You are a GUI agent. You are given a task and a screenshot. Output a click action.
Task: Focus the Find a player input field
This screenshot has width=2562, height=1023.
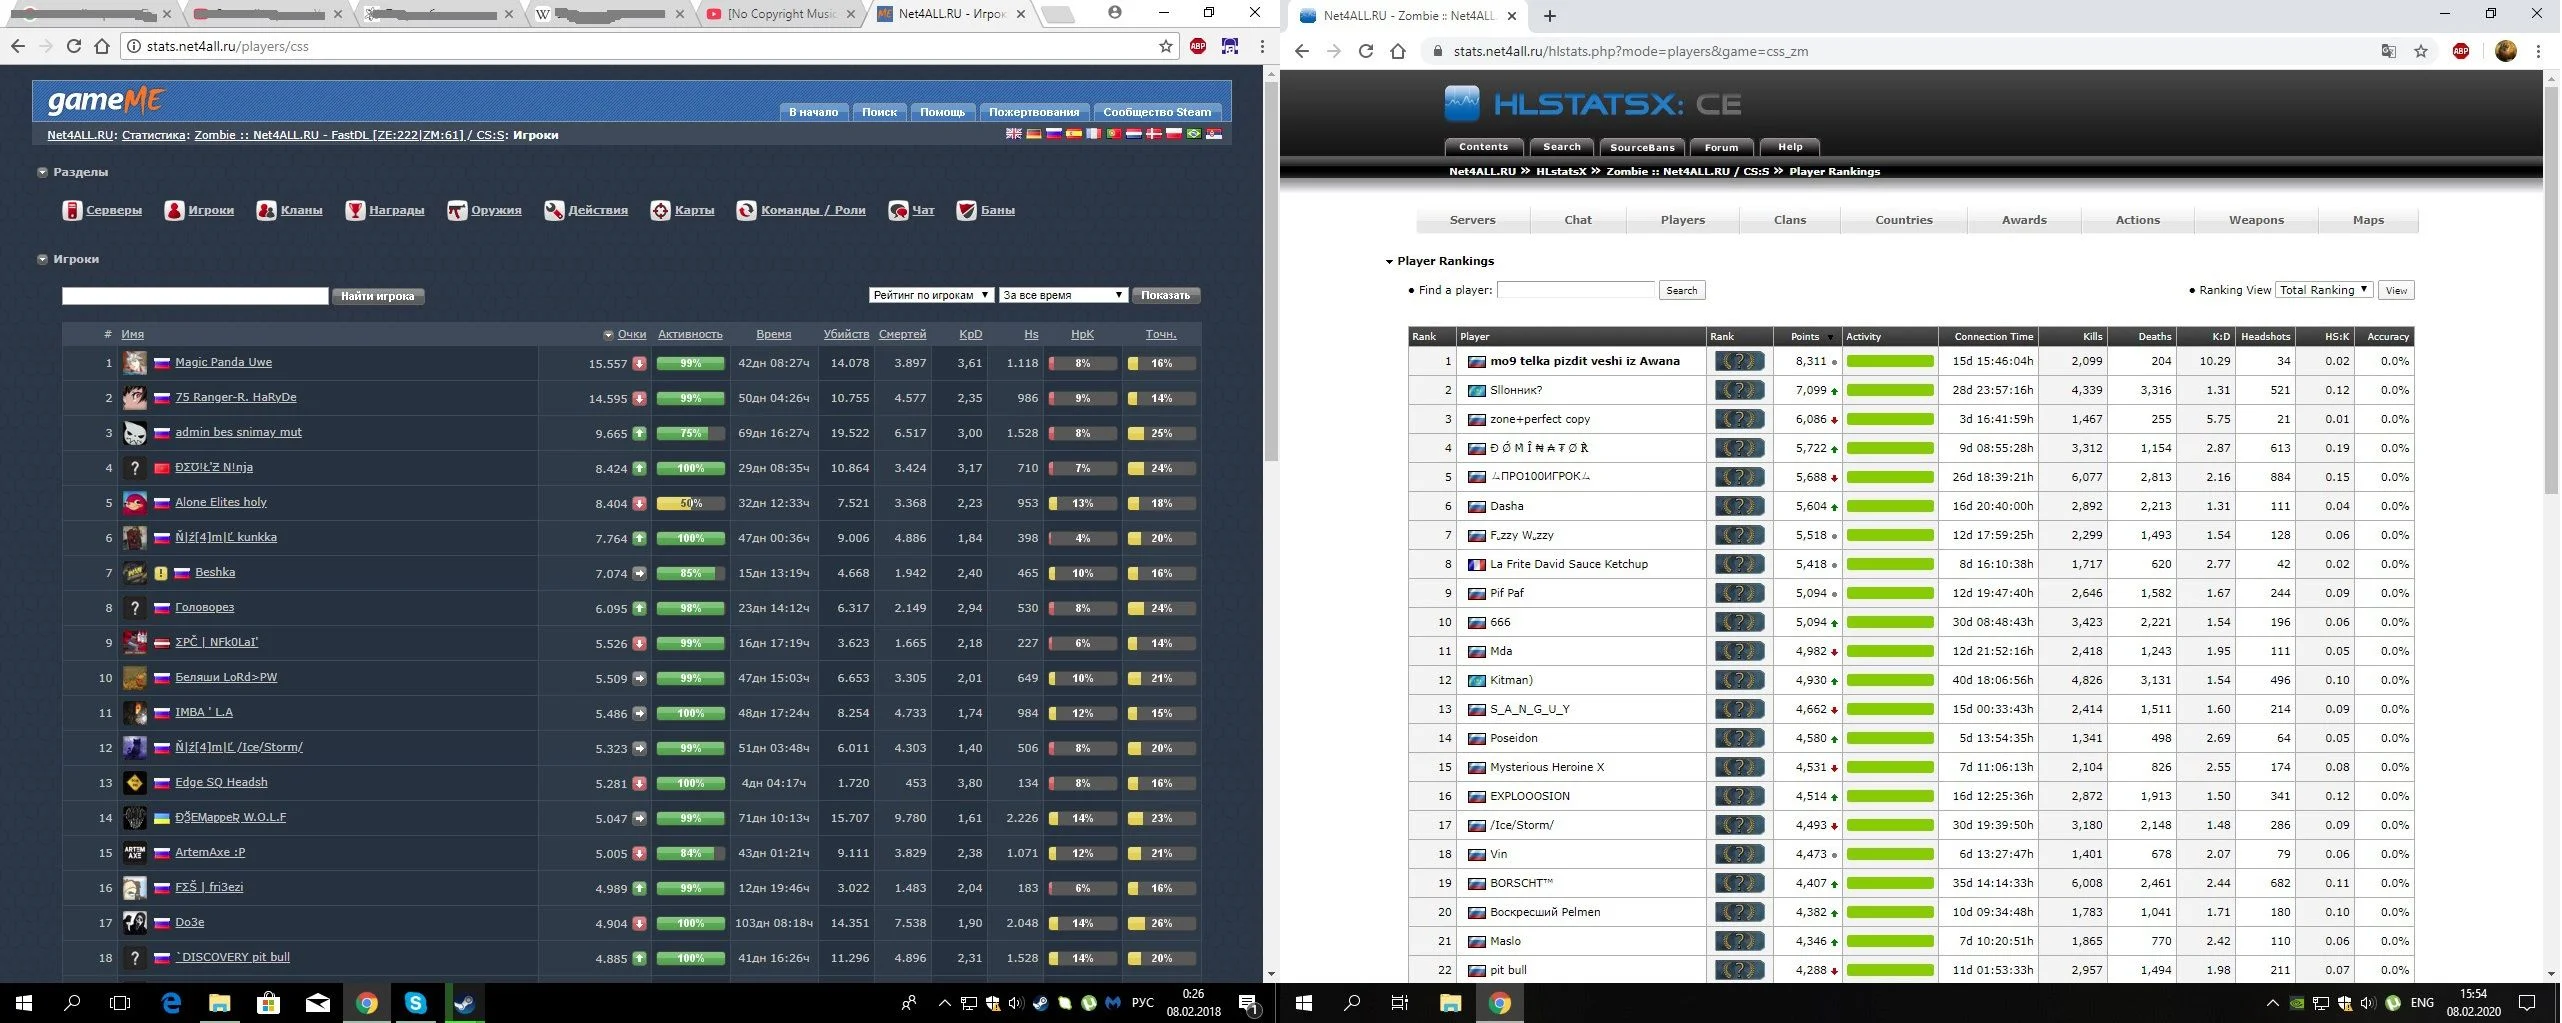click(1575, 290)
